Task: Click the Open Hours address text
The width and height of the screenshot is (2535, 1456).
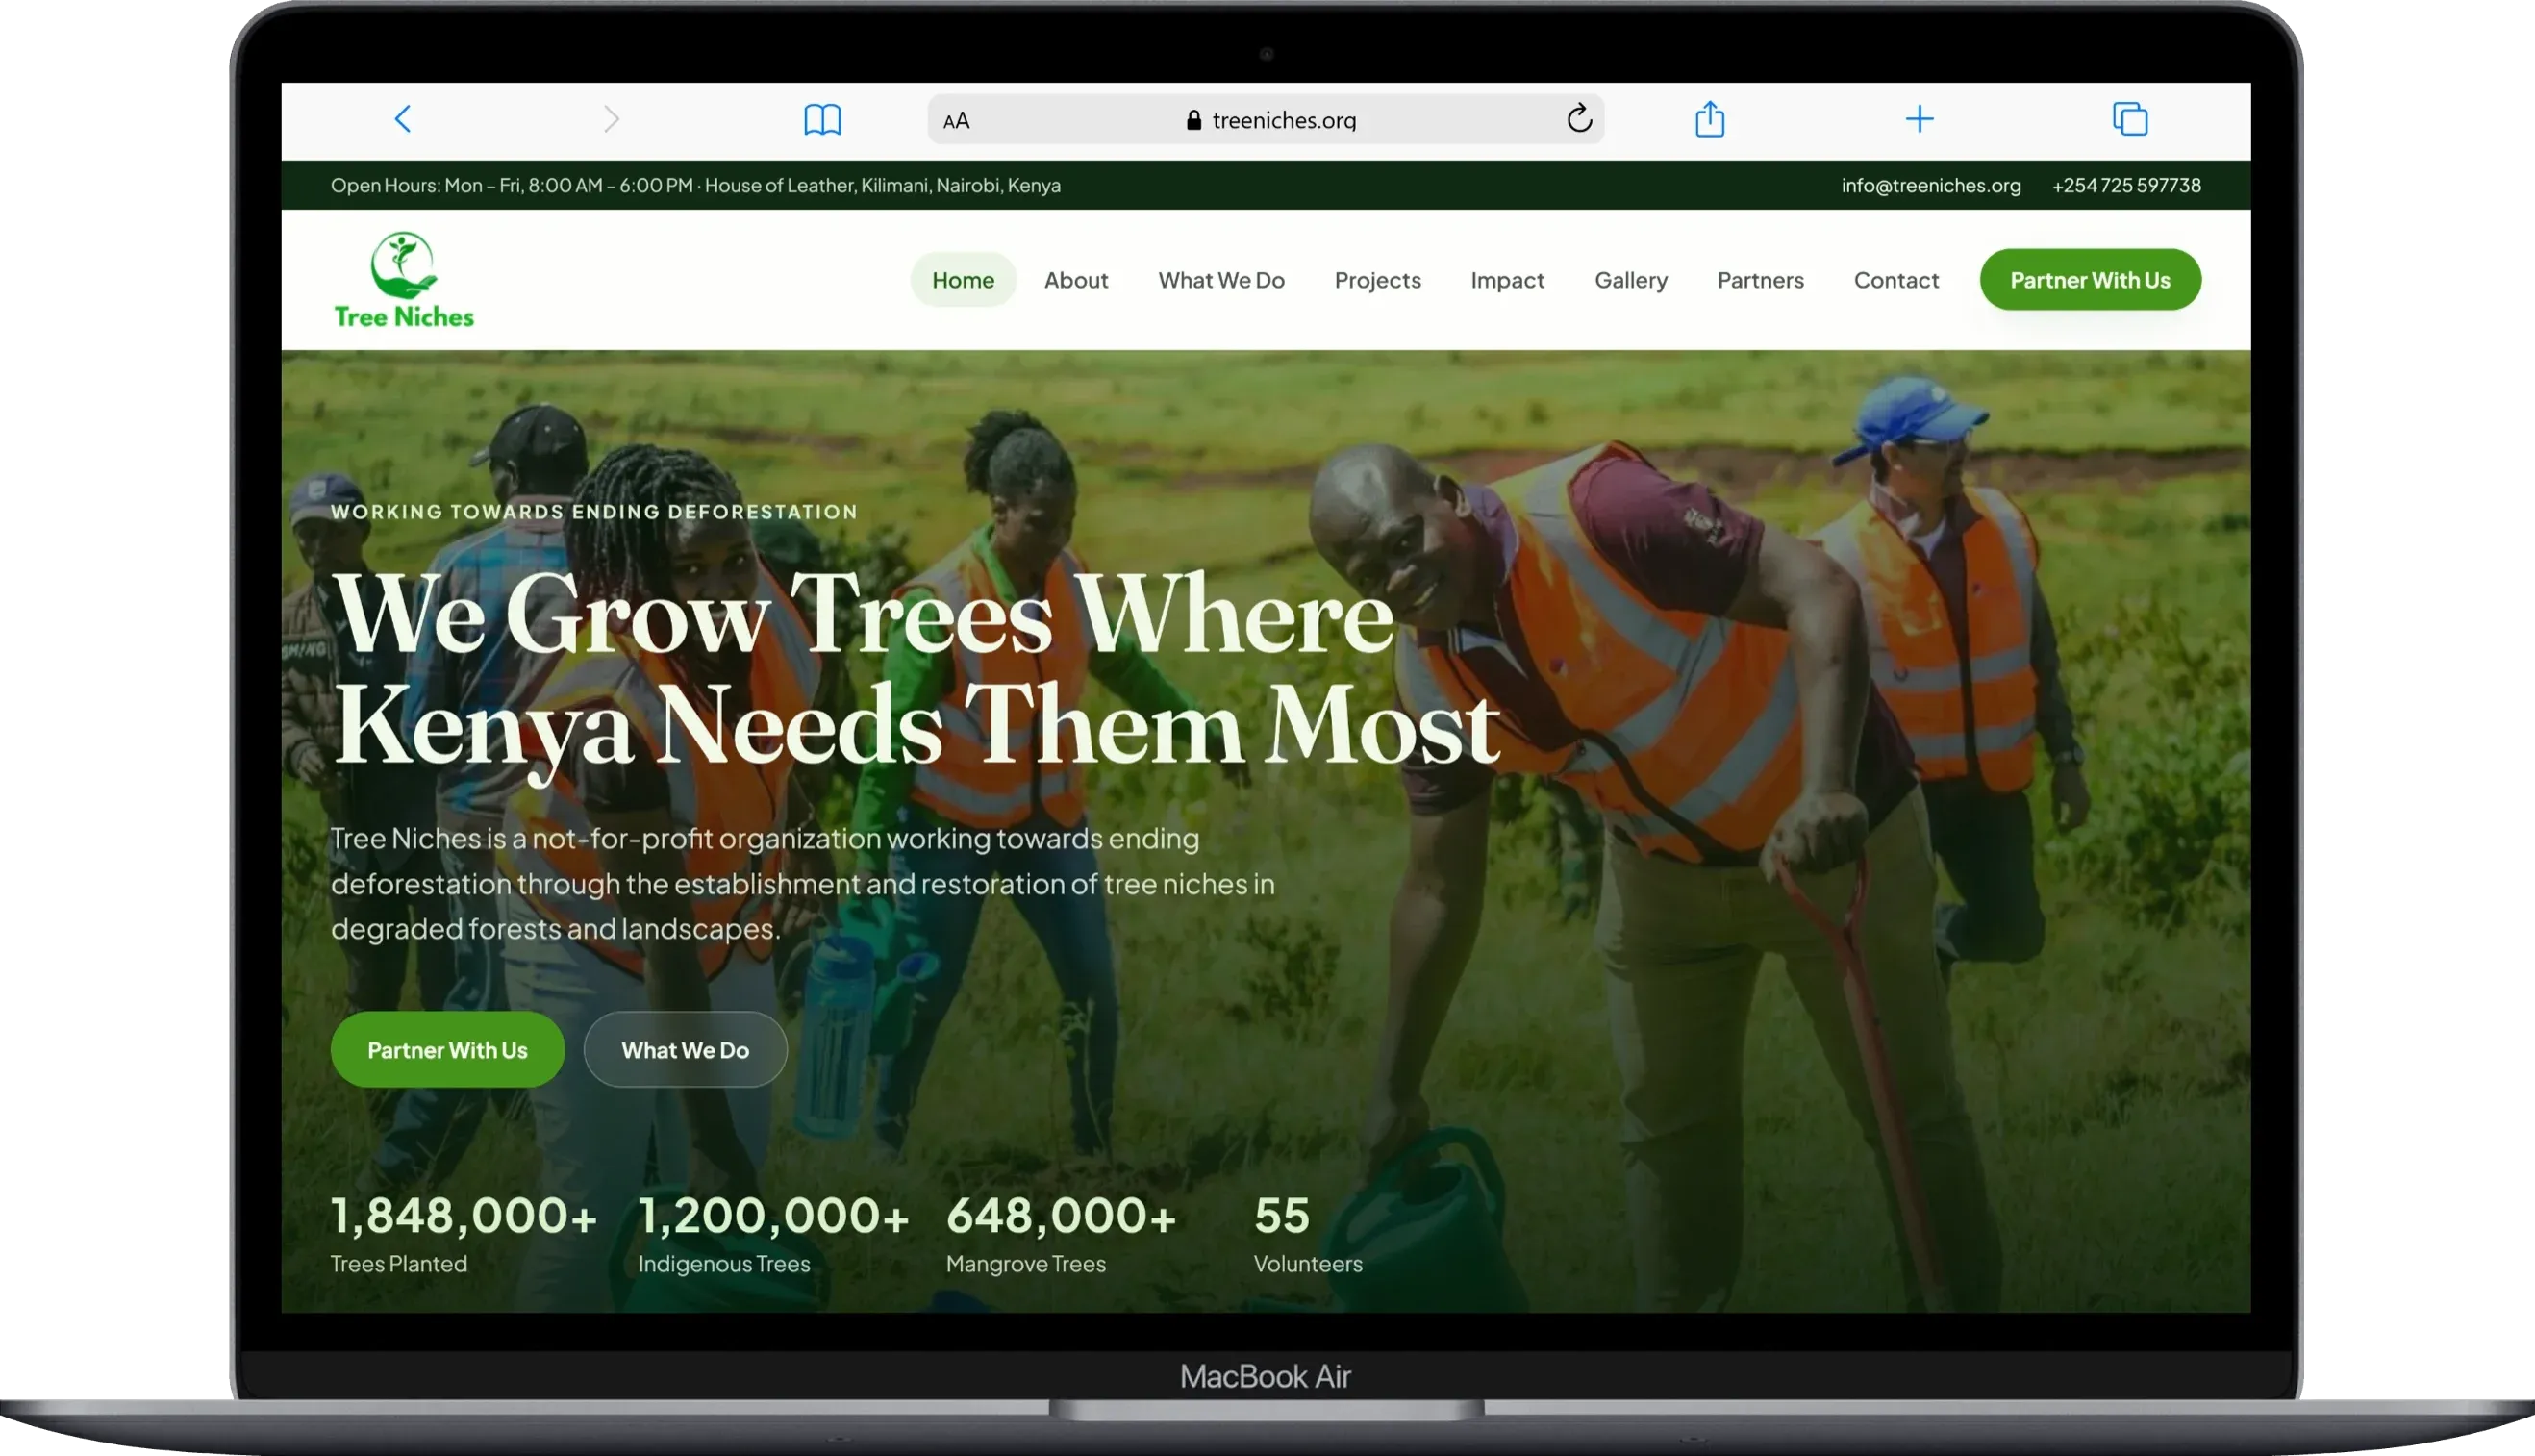Action: point(696,185)
